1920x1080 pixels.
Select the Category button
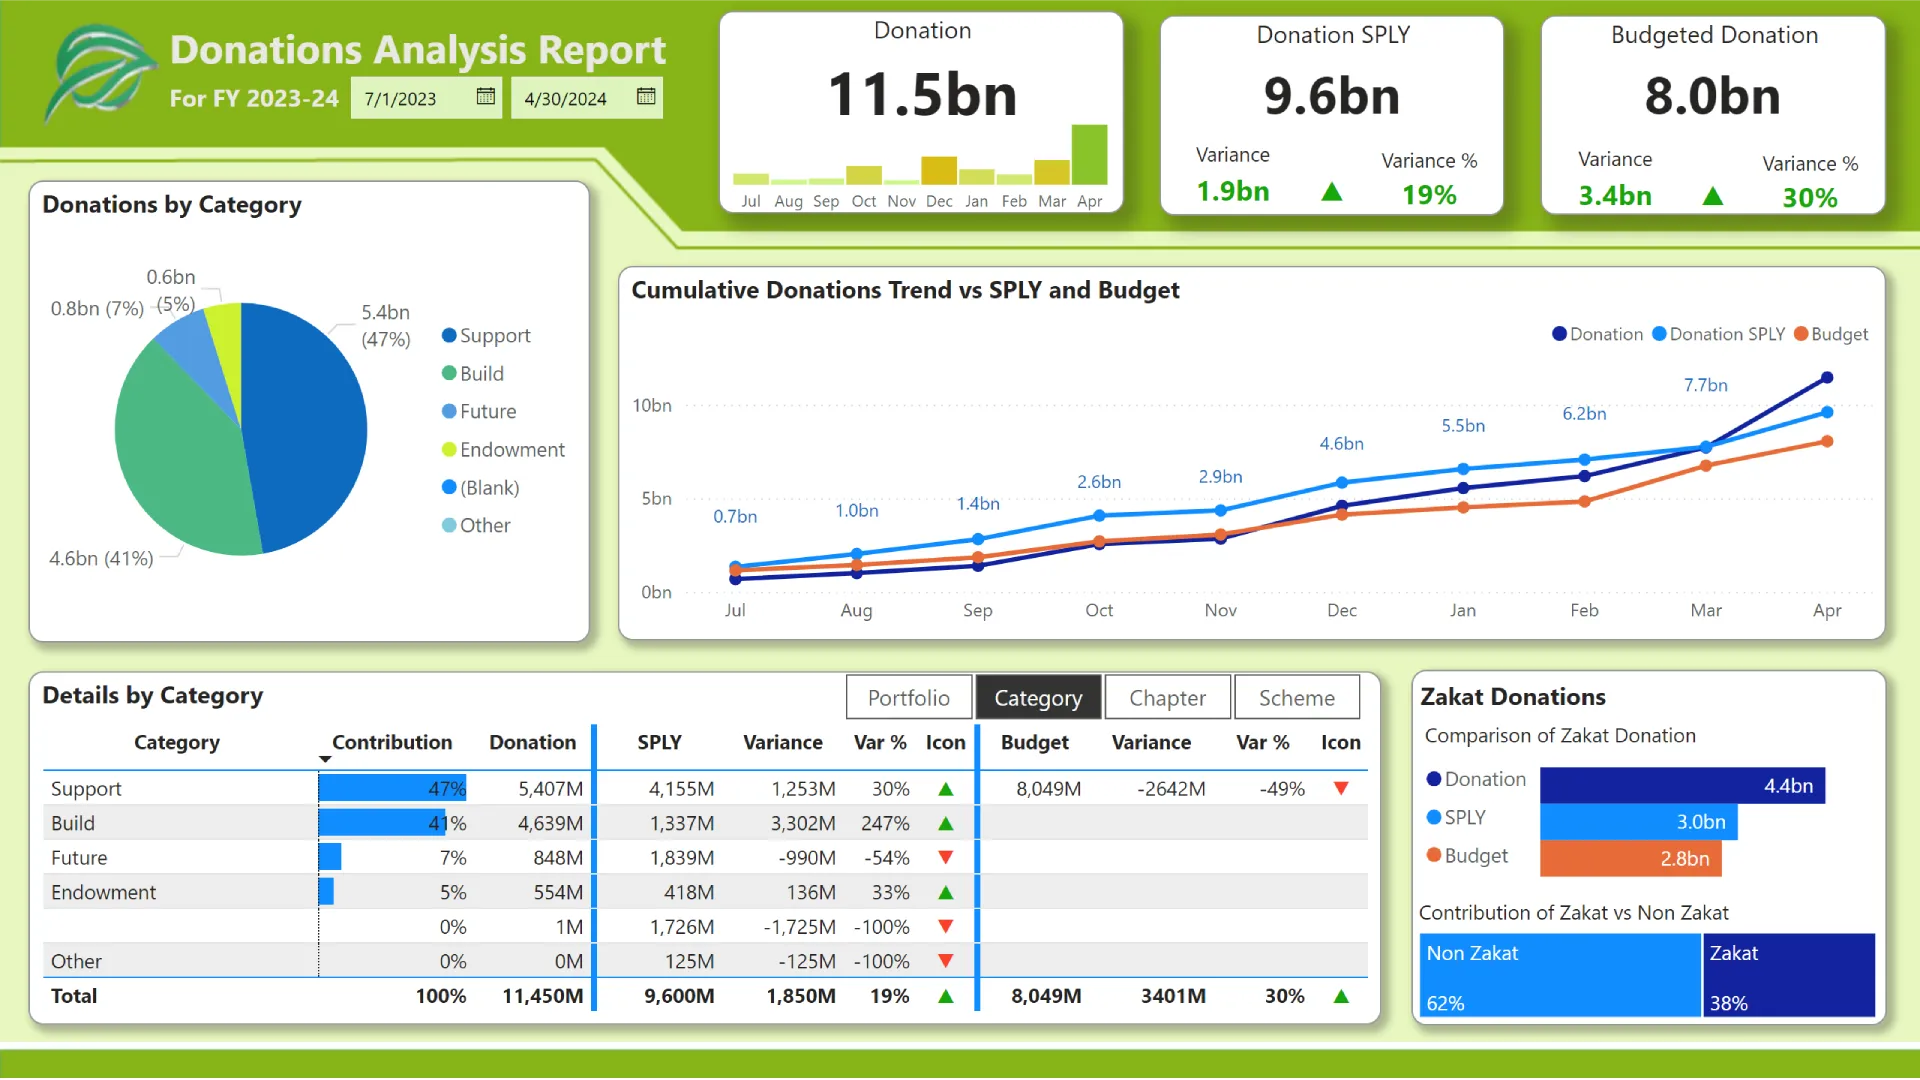(1038, 698)
